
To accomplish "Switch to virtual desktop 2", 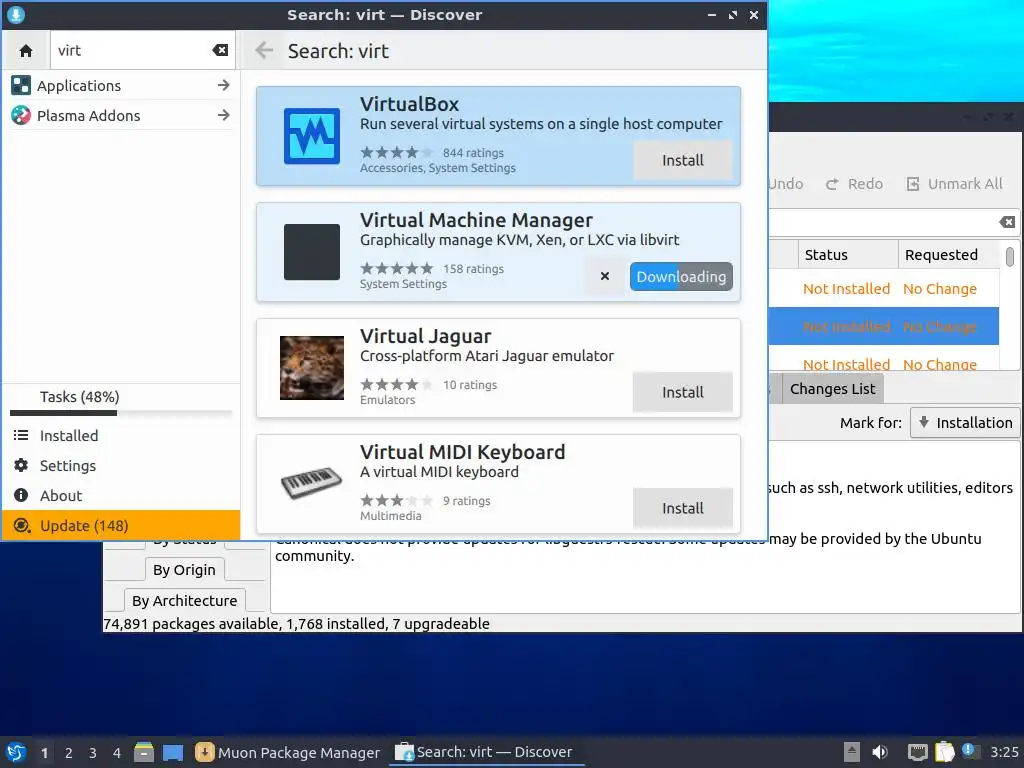I will 69,753.
